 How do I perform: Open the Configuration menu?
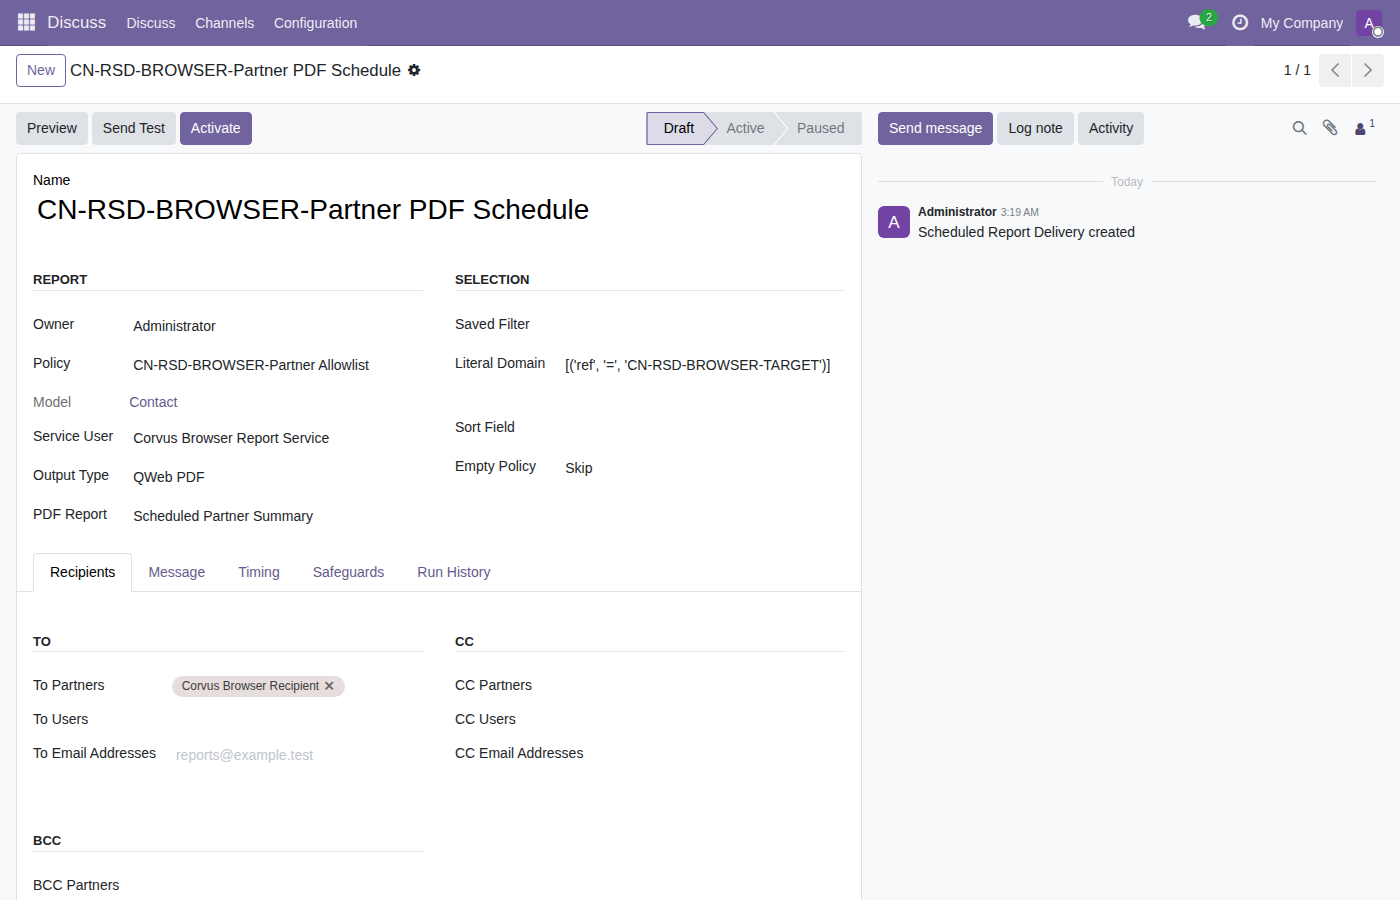(315, 23)
